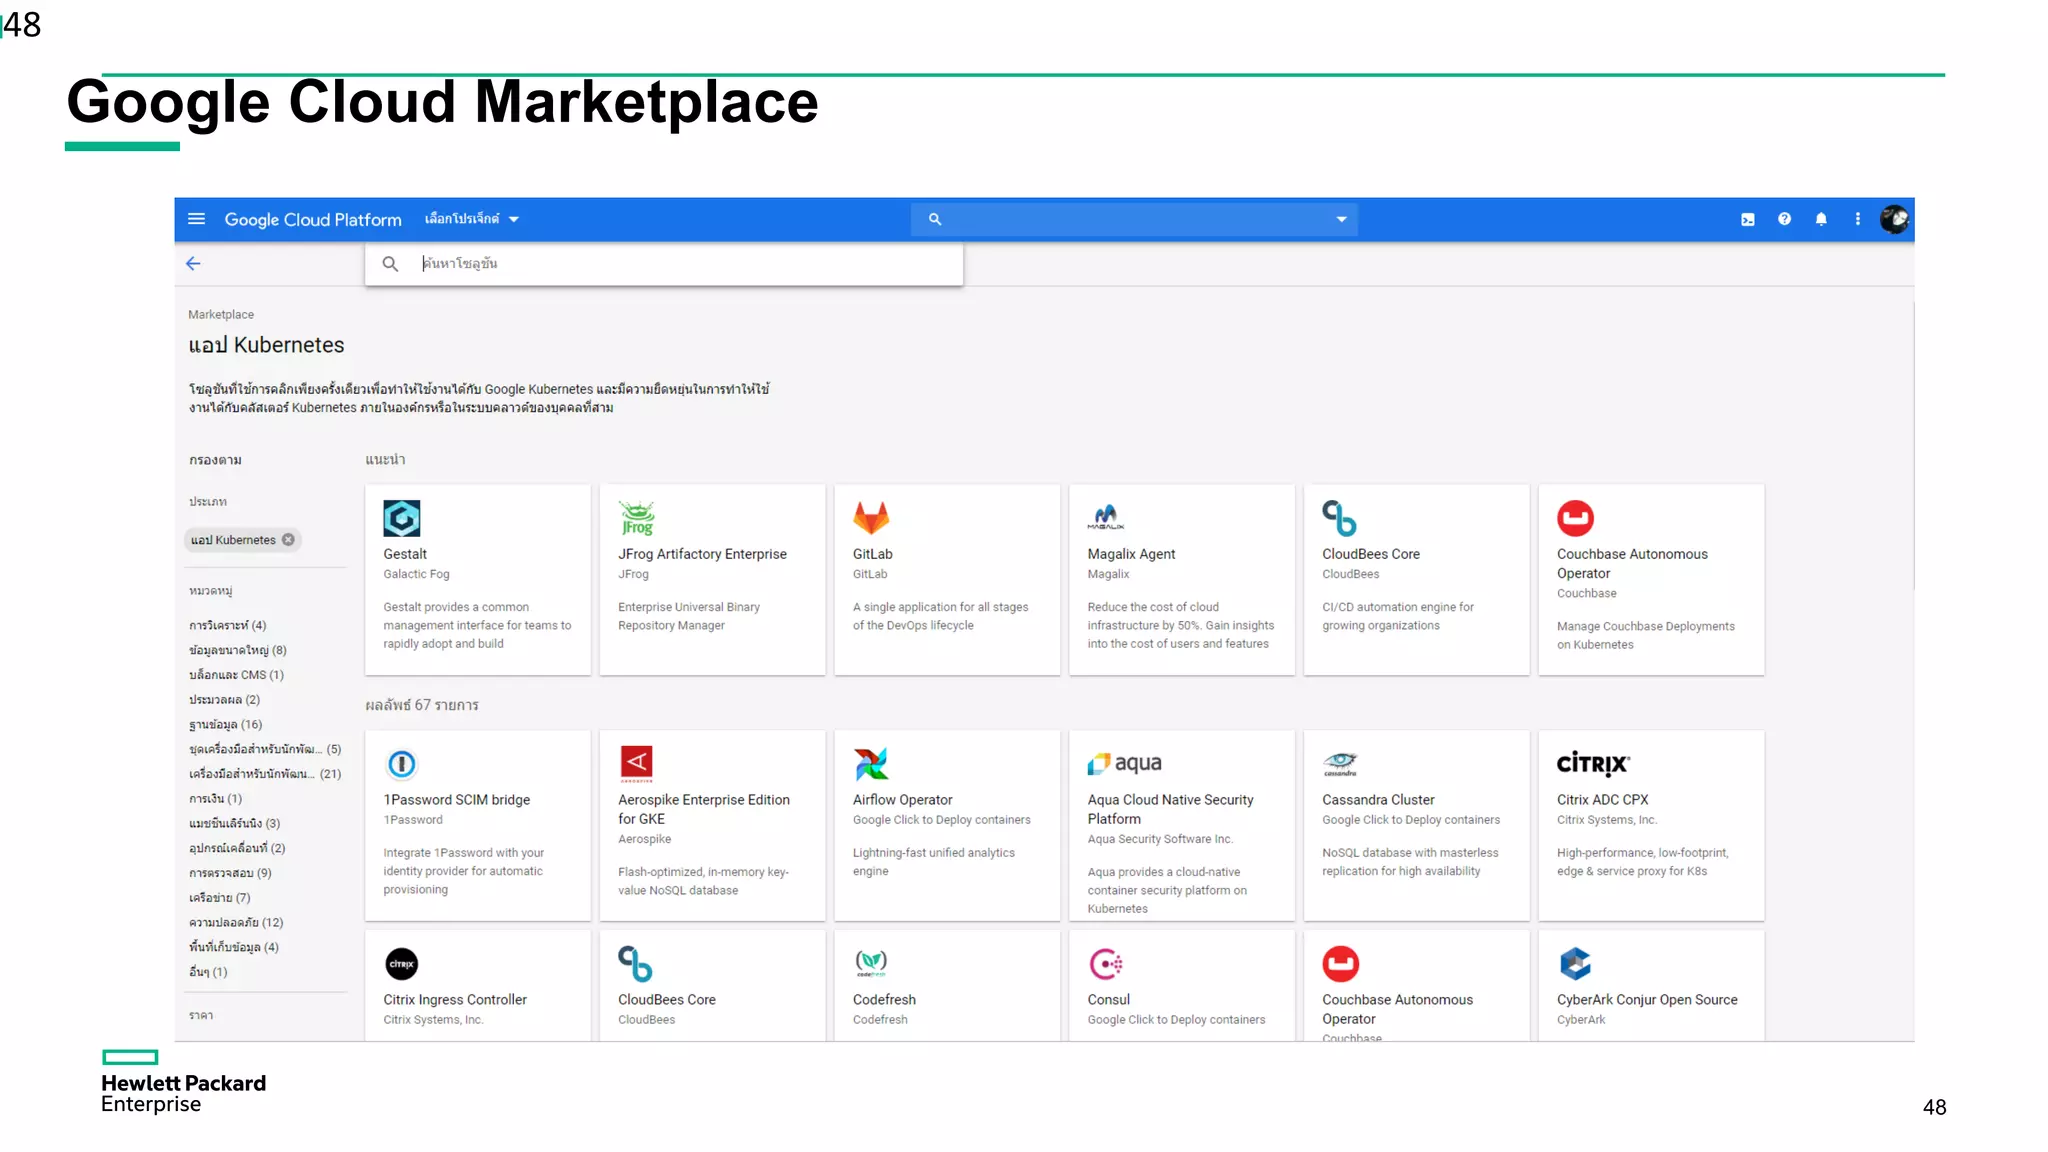The height and width of the screenshot is (1152, 2048).
Task: Open notifications bell icon
Action: click(1821, 219)
